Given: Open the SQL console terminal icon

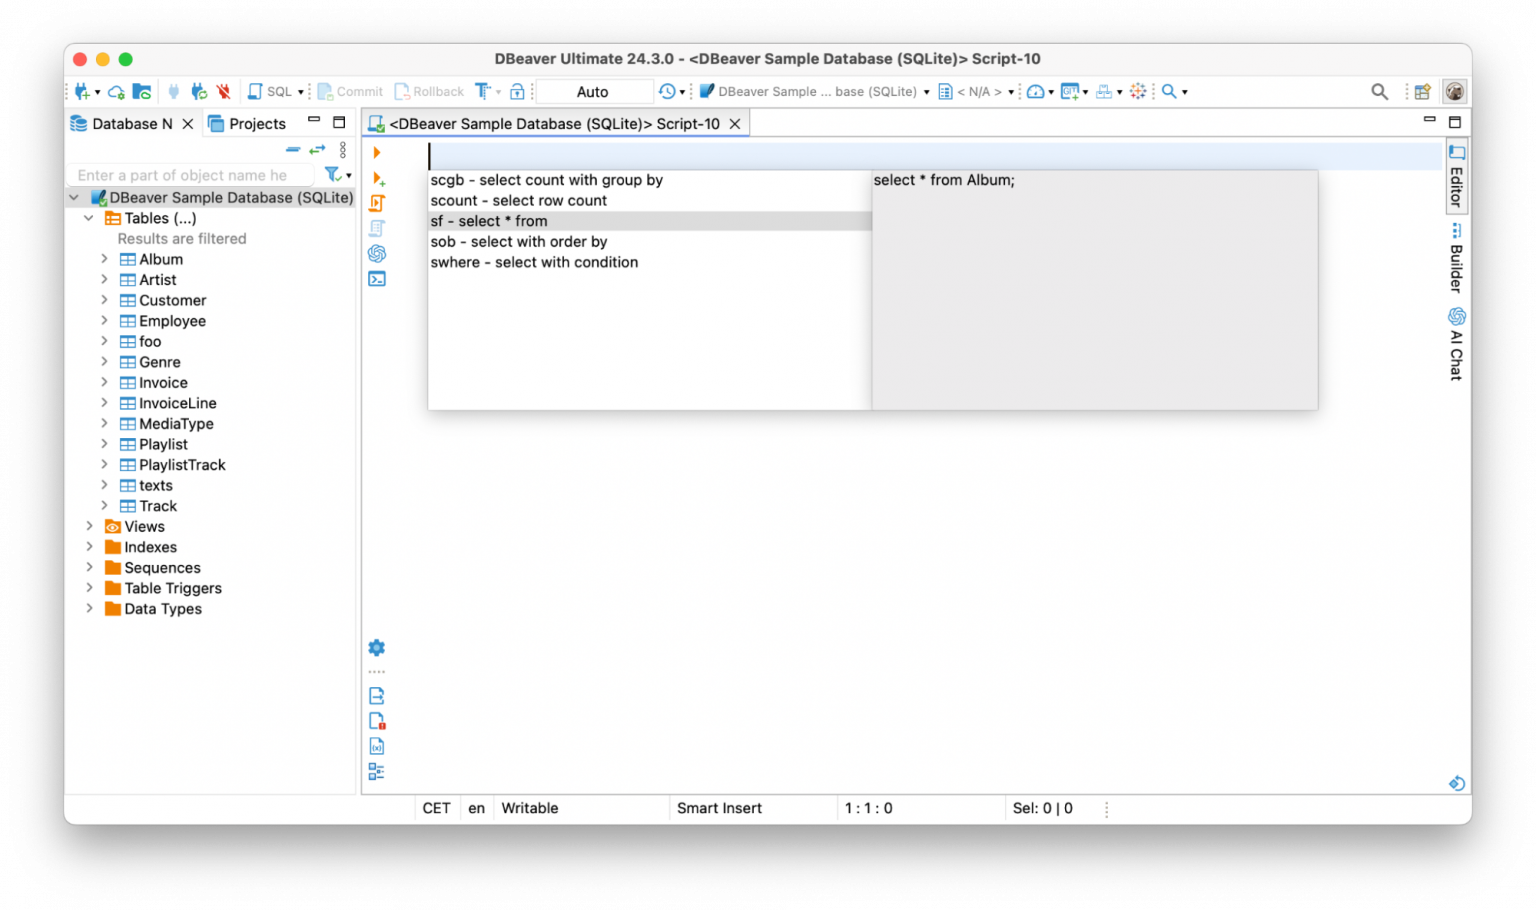Looking at the screenshot, I should (x=377, y=279).
